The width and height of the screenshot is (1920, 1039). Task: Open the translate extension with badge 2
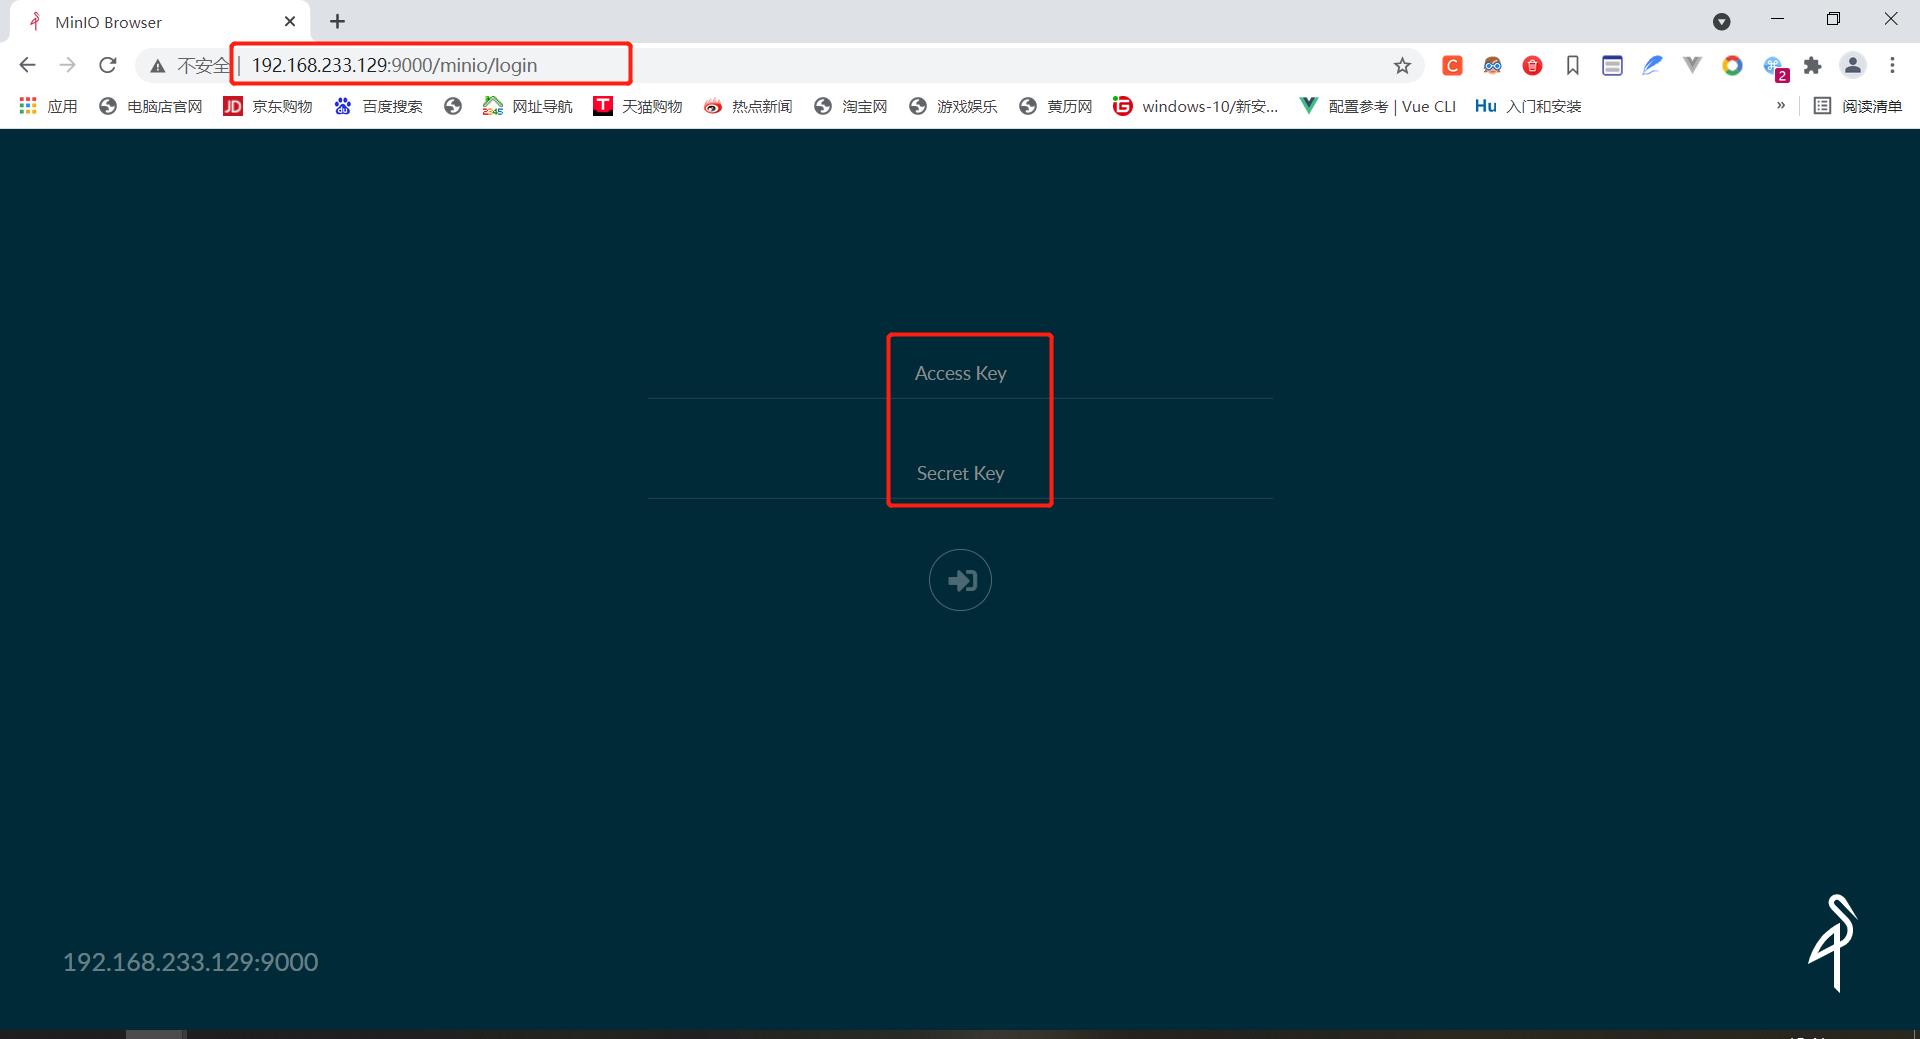[1775, 67]
